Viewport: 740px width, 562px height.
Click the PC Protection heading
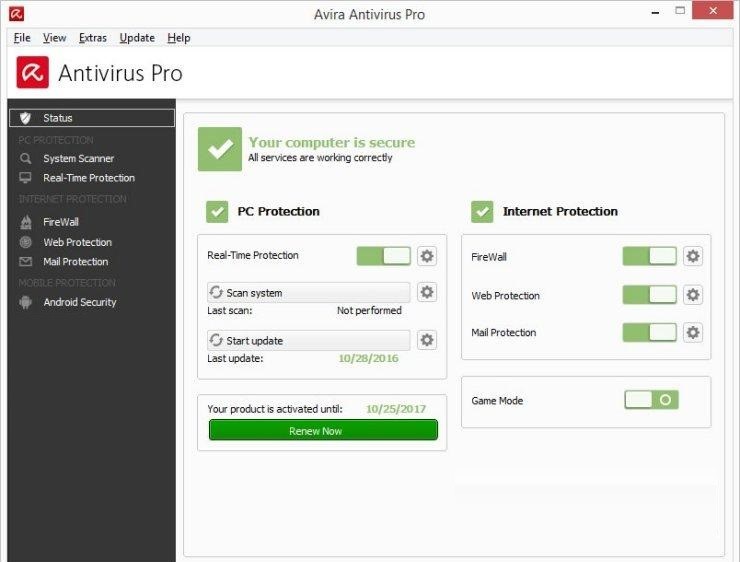click(278, 211)
